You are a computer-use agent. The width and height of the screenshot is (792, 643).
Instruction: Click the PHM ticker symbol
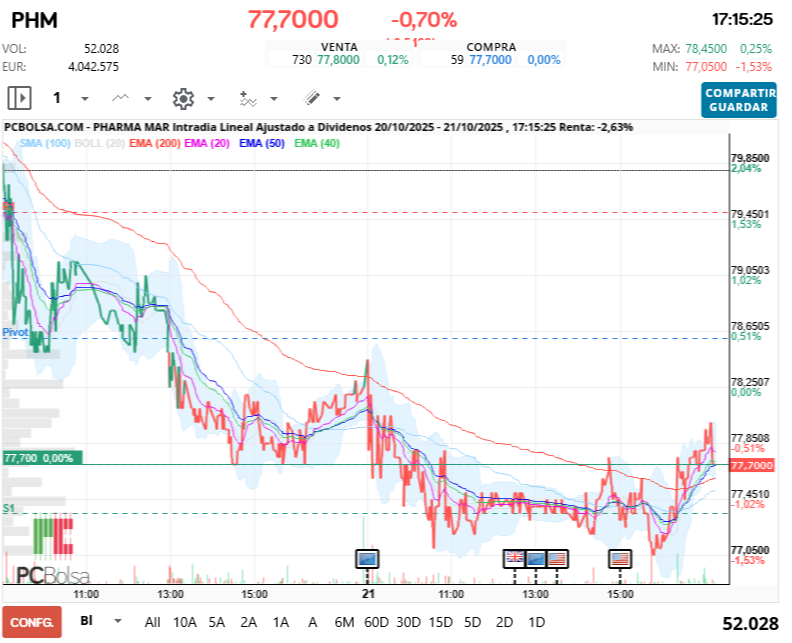tap(33, 19)
